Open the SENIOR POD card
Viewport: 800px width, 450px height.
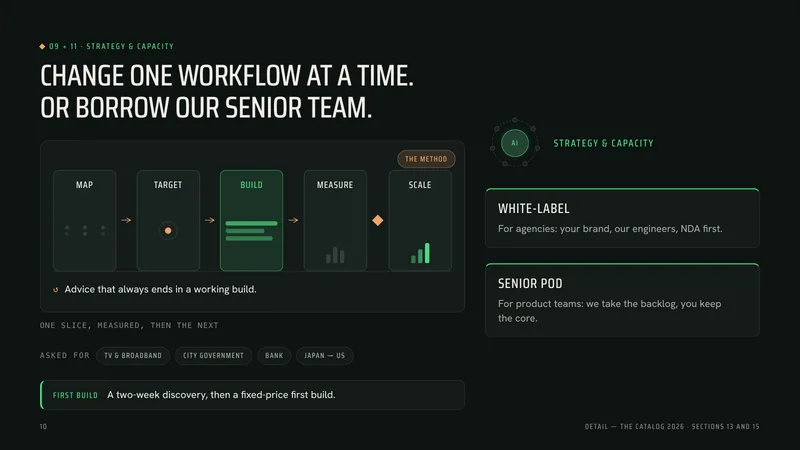pyautogui.click(x=622, y=300)
